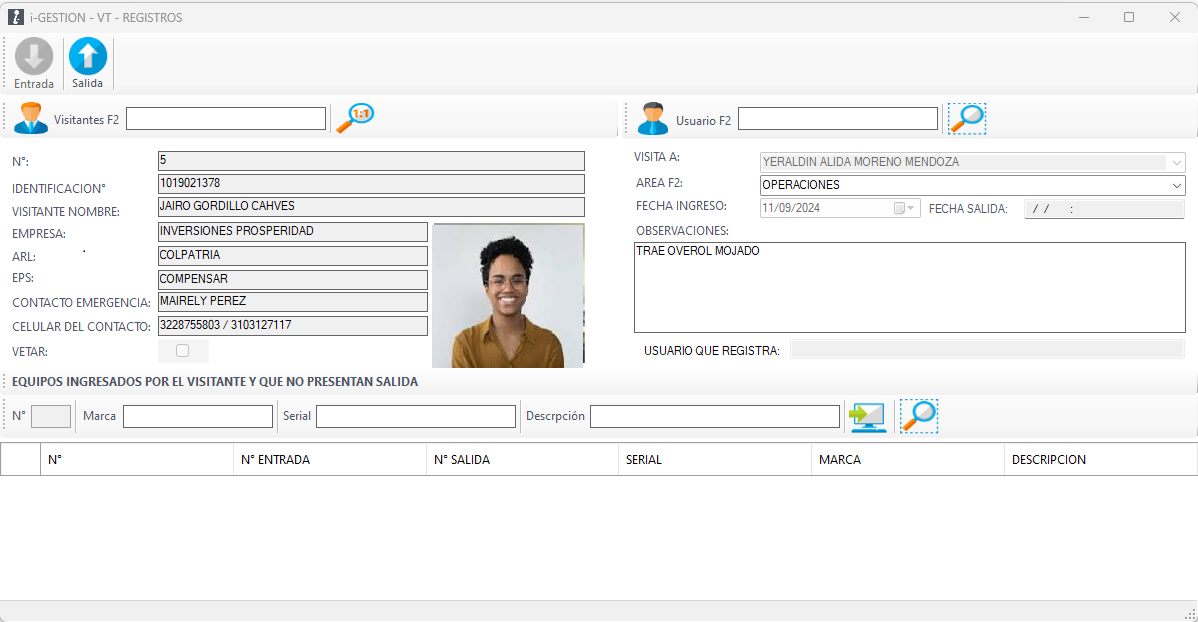Click the Entrada down-arrow icon
Image resolution: width=1198 pixels, height=622 pixels.
34,57
